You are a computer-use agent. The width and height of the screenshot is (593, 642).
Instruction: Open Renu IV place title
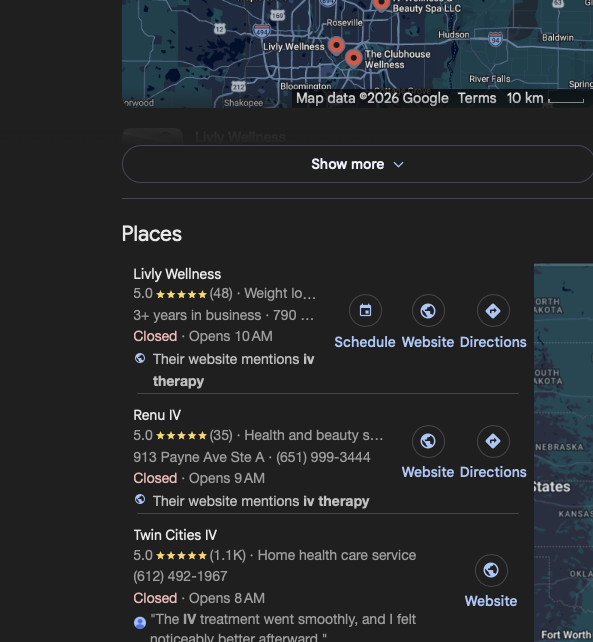157,415
